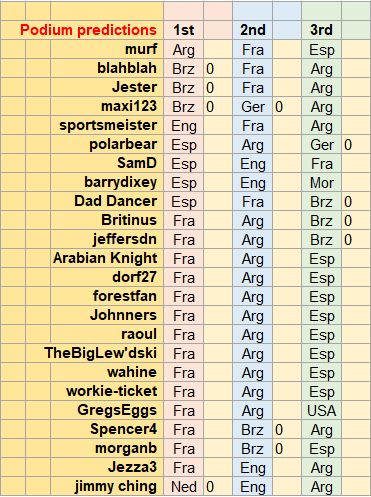The width and height of the screenshot is (371, 497).
Task: Select sportsmeister's Eng first-place cell
Action: [x=183, y=126]
